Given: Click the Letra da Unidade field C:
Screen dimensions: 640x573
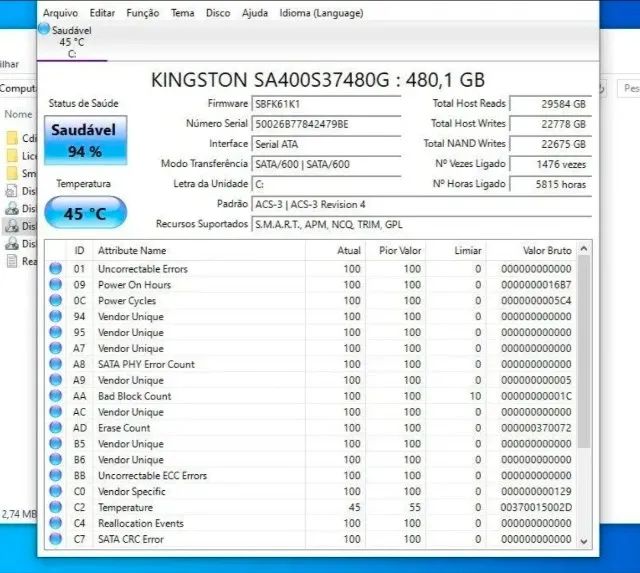Looking at the screenshot, I should pyautogui.click(x=326, y=184).
